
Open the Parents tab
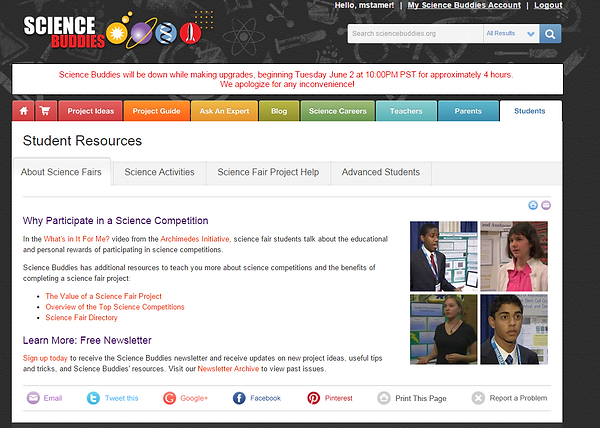[x=468, y=111]
